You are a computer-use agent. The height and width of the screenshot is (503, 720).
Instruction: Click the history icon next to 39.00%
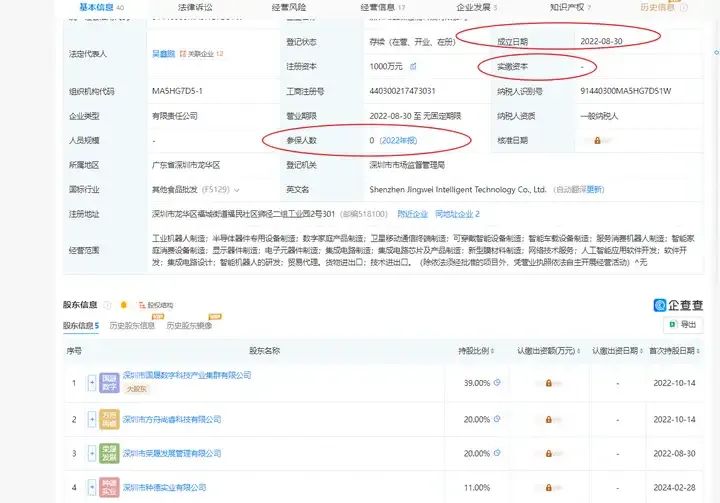pos(497,382)
